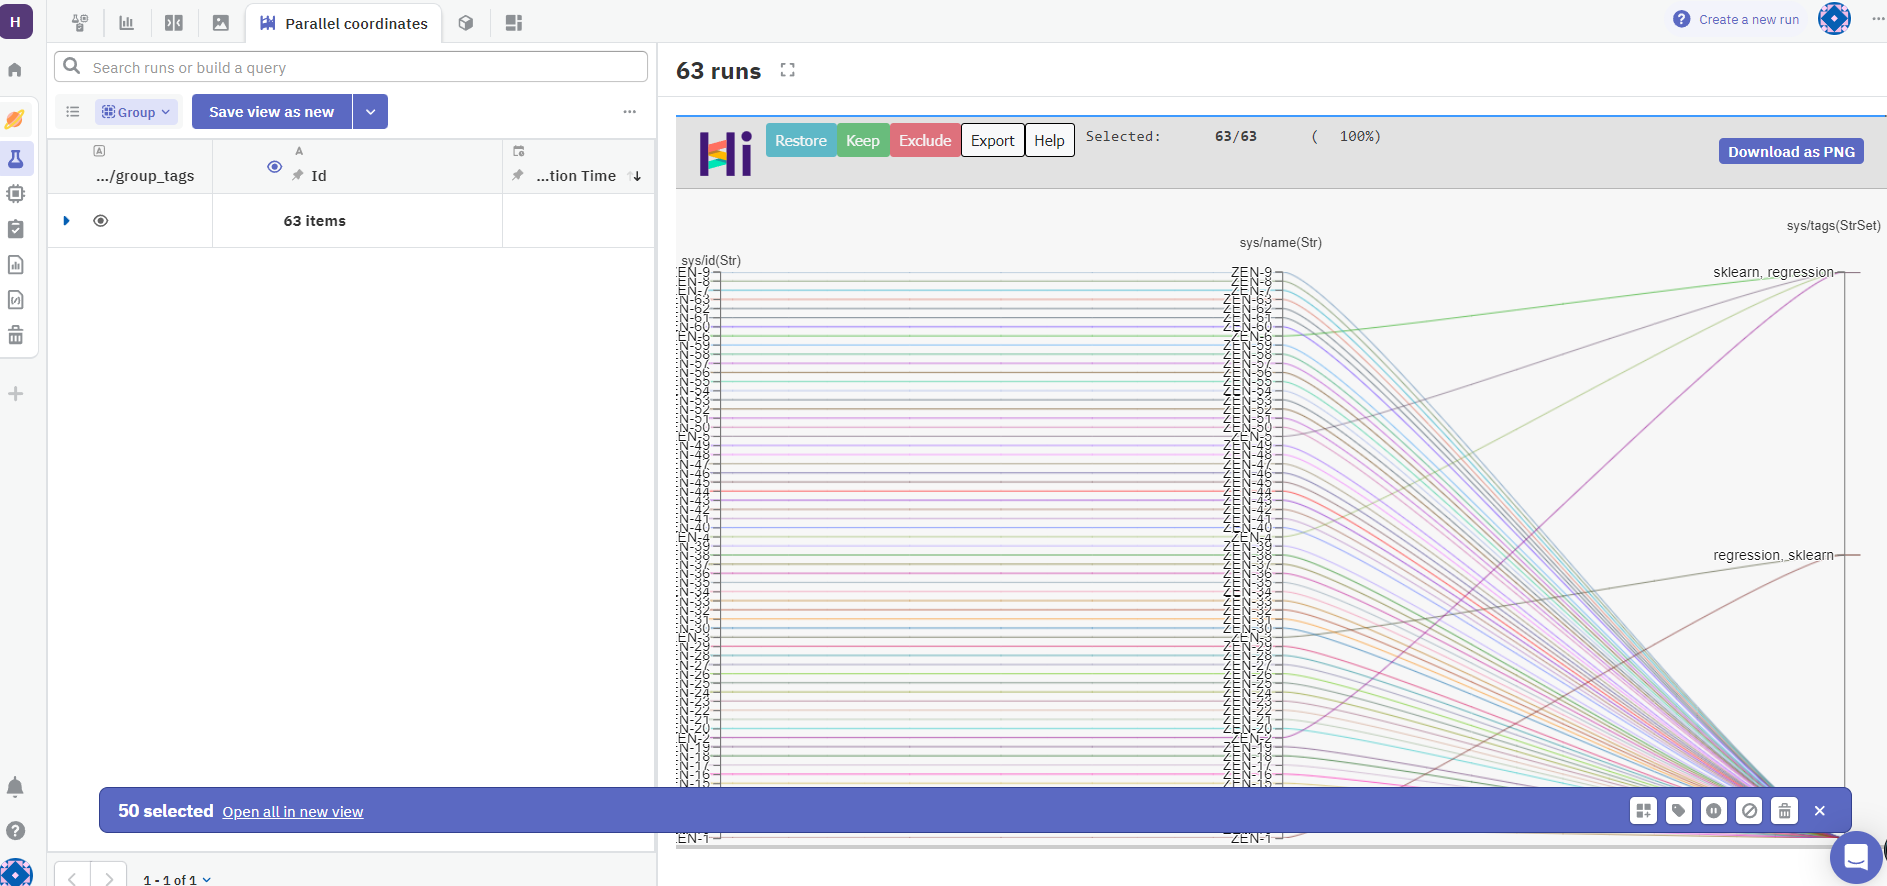The image size is (1887, 886).
Task: Expand the 63 items group row
Action: point(67,220)
